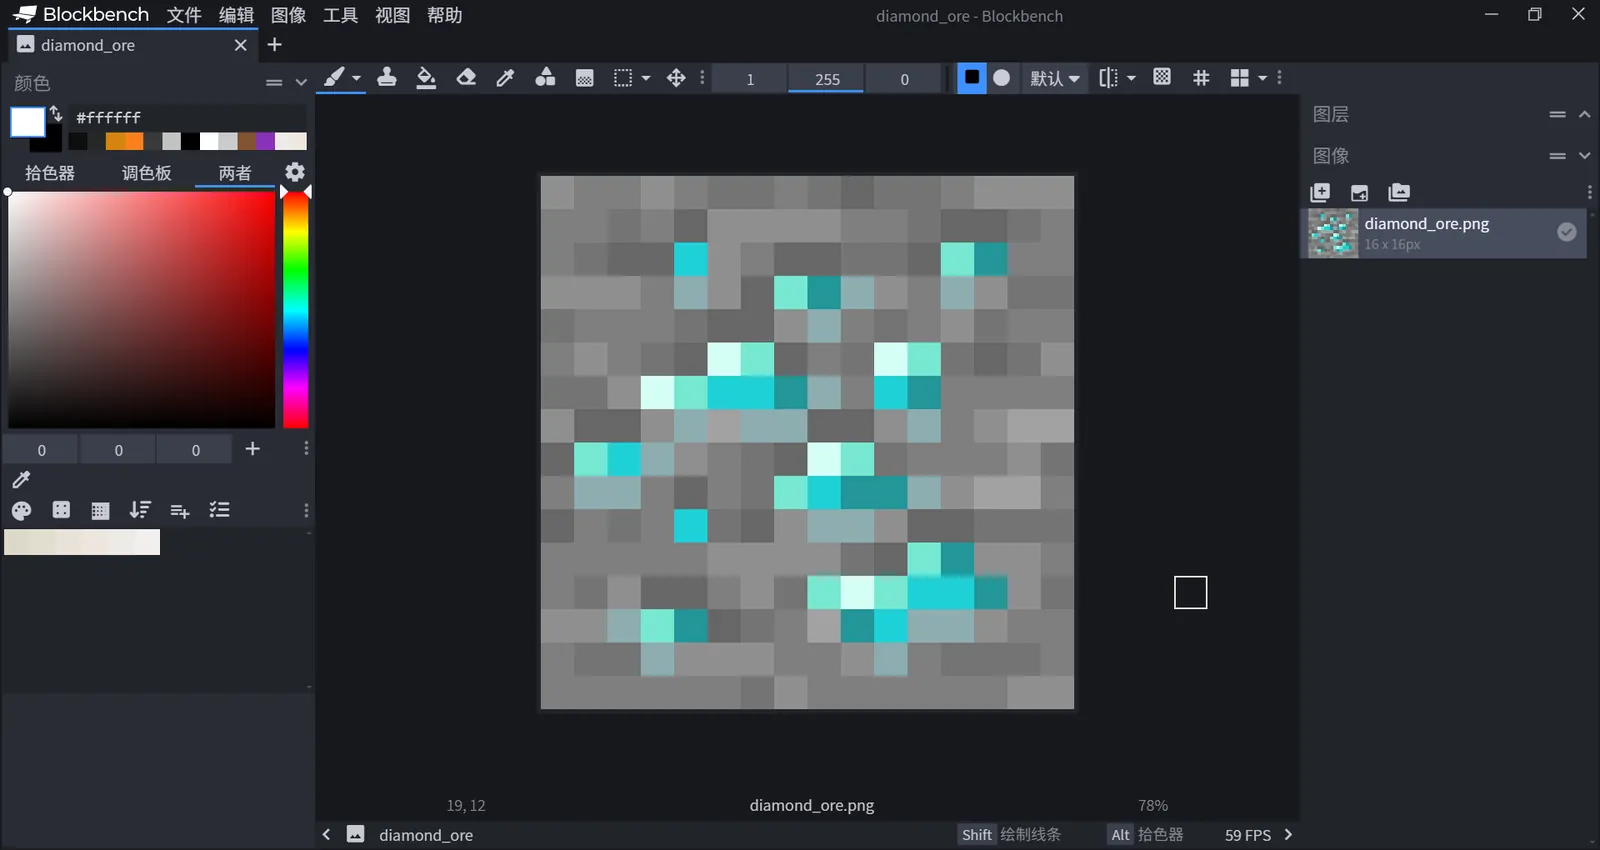Select the move tool
Image resolution: width=1600 pixels, height=850 pixels.
tap(676, 78)
